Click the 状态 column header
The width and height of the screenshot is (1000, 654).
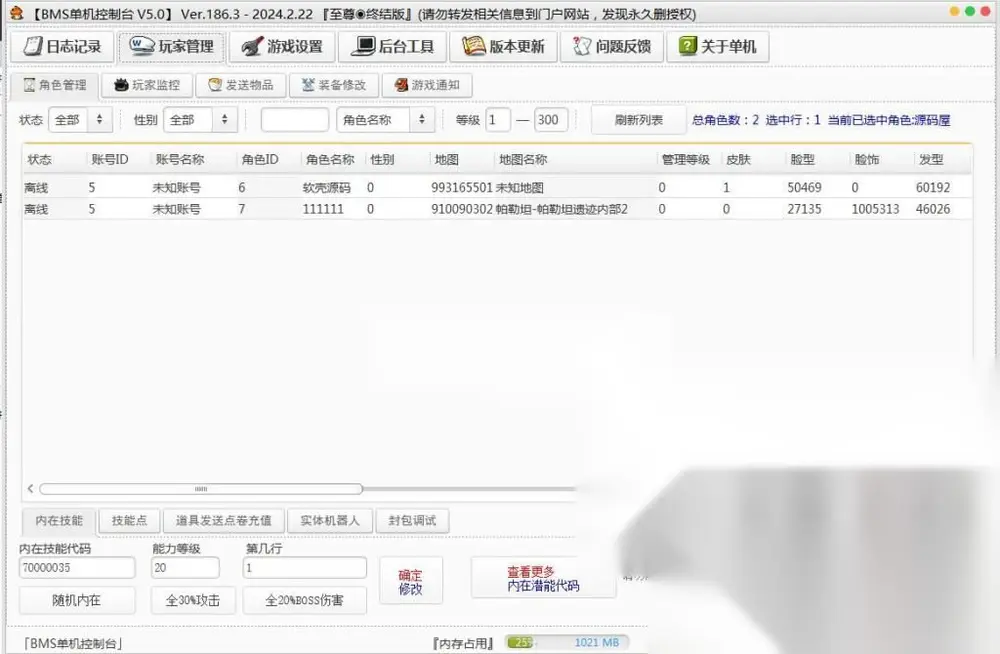pyautogui.click(x=40, y=160)
